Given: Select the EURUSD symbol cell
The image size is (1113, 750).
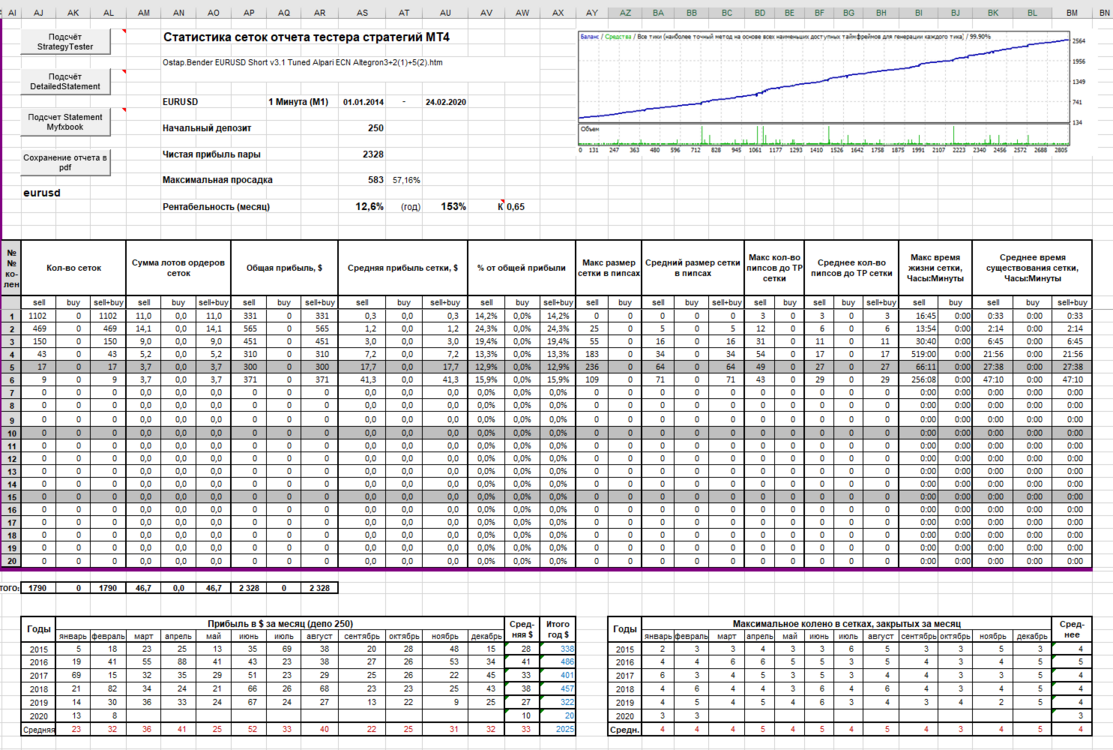Looking at the screenshot, I should pos(180,102).
